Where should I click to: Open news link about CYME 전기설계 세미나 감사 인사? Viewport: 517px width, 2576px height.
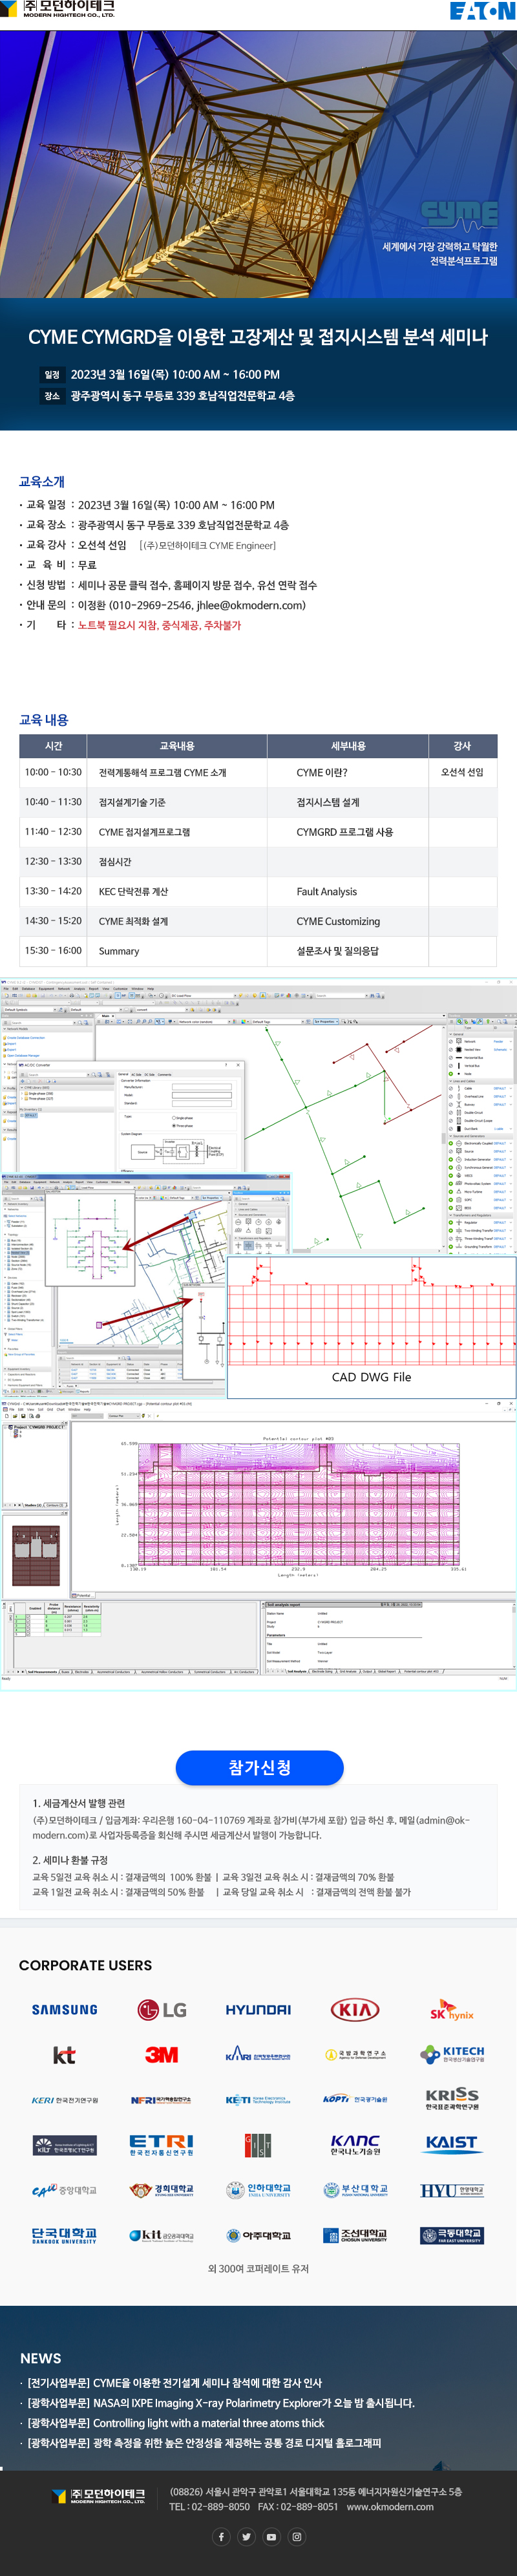(174, 2382)
